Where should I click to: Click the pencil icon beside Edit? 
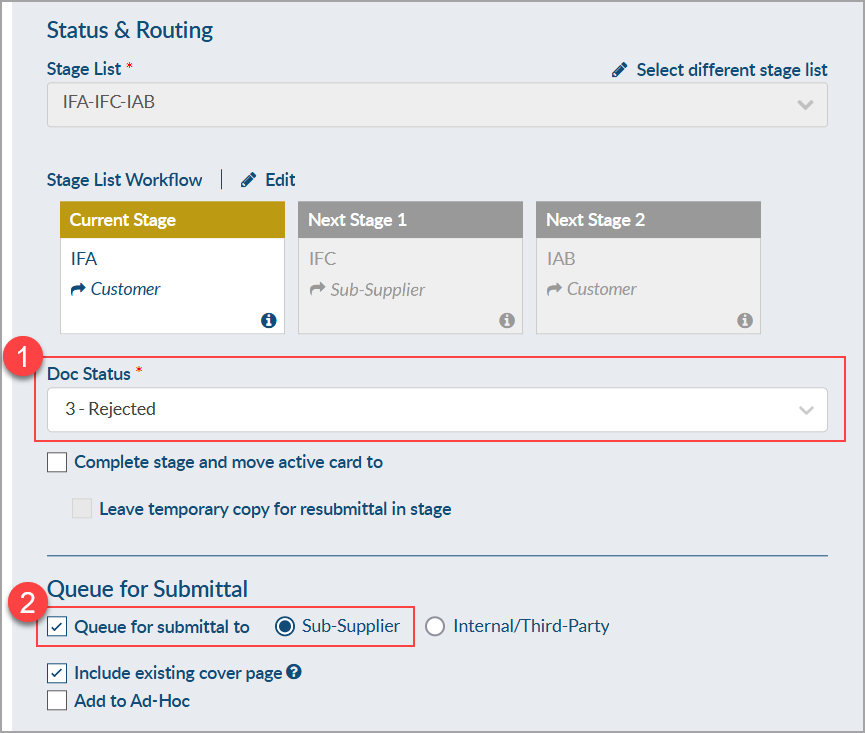coord(249,180)
